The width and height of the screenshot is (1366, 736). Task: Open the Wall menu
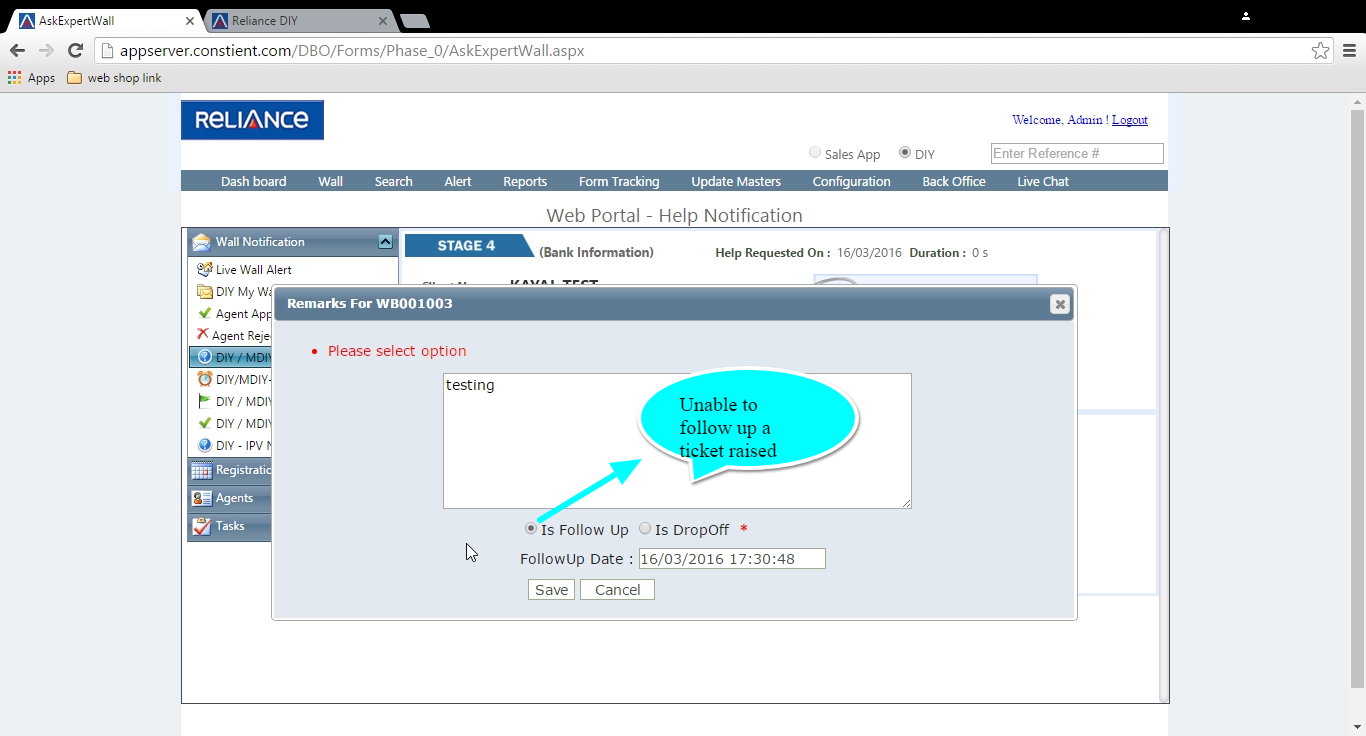330,181
